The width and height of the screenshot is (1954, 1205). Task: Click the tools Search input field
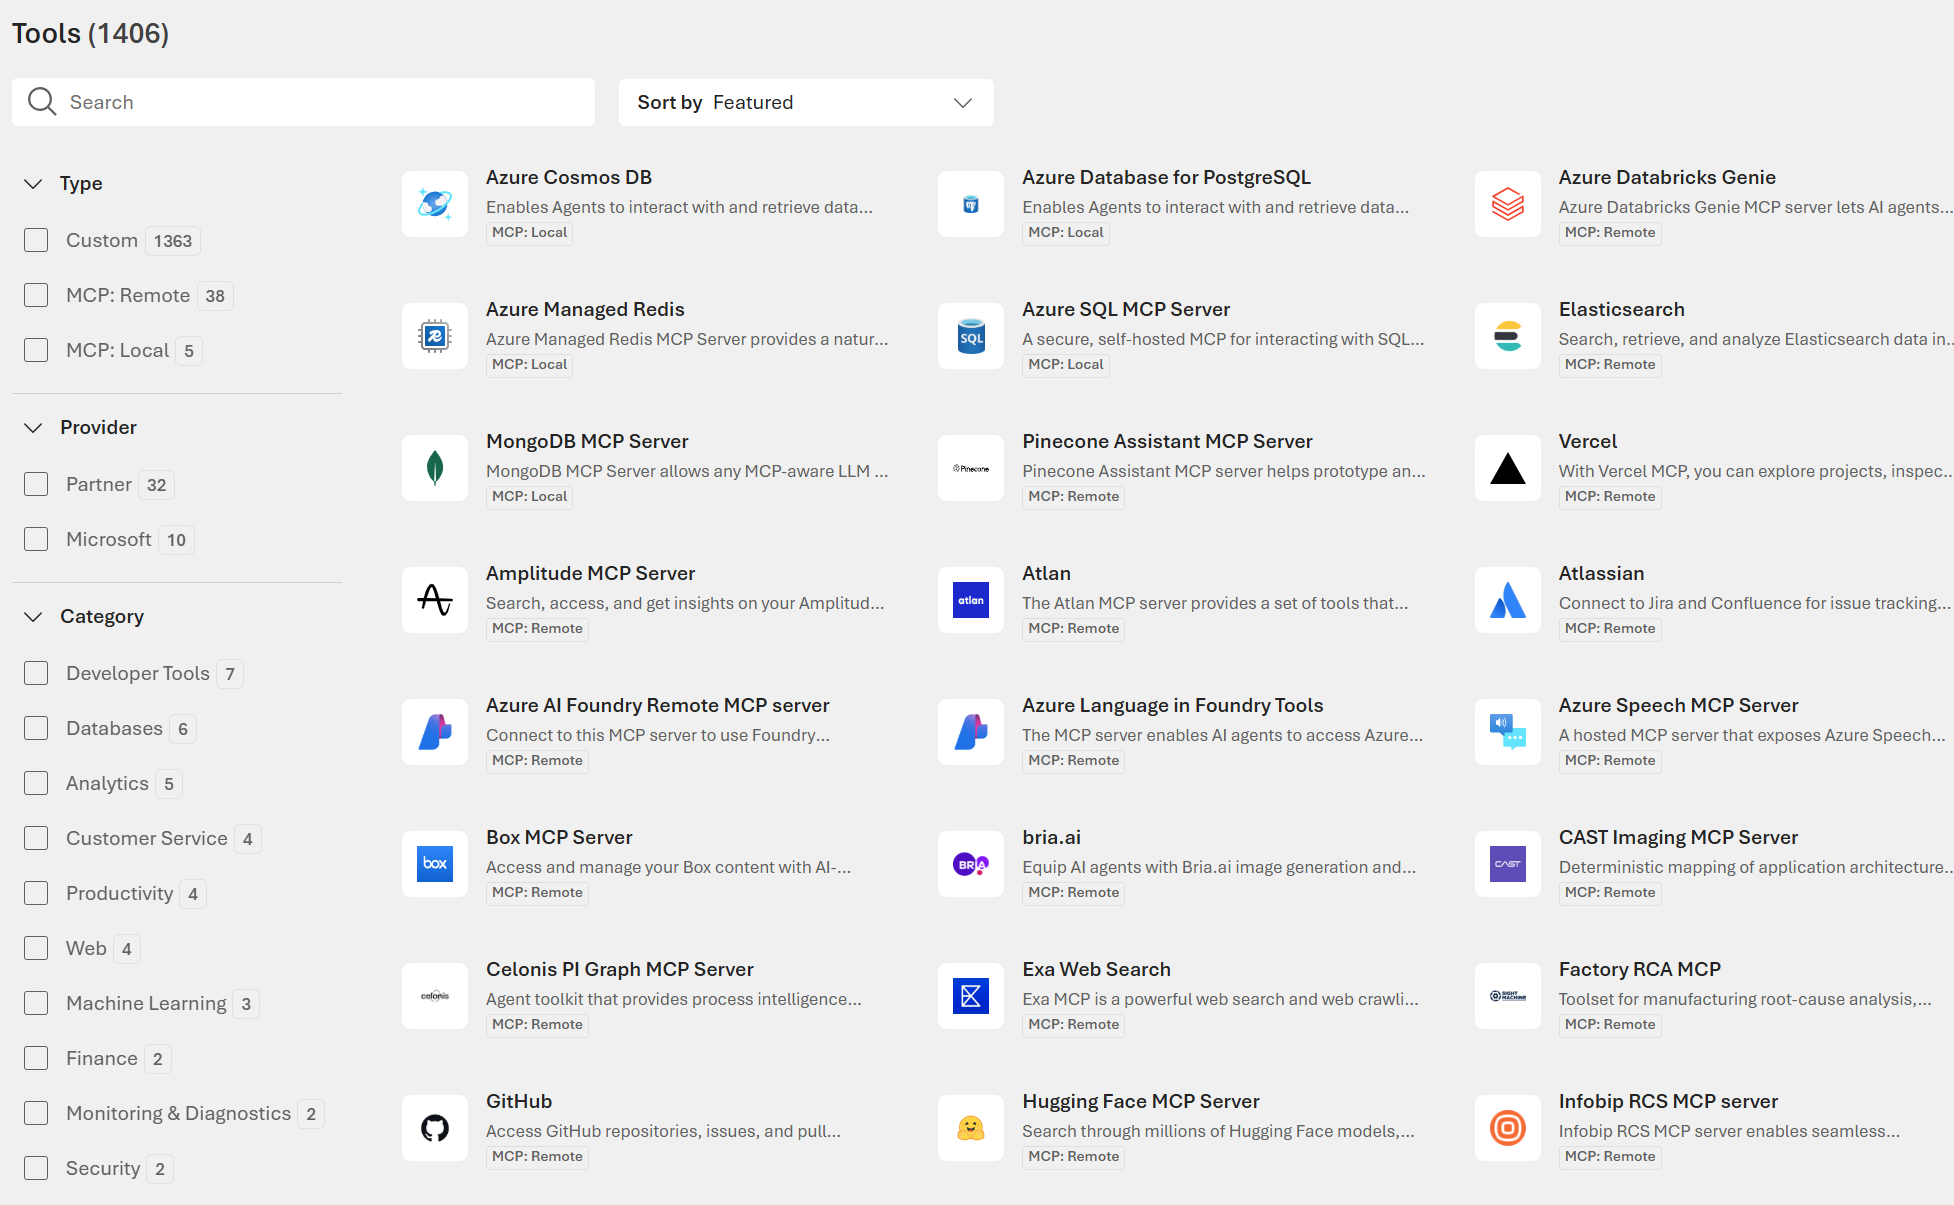pos(320,102)
